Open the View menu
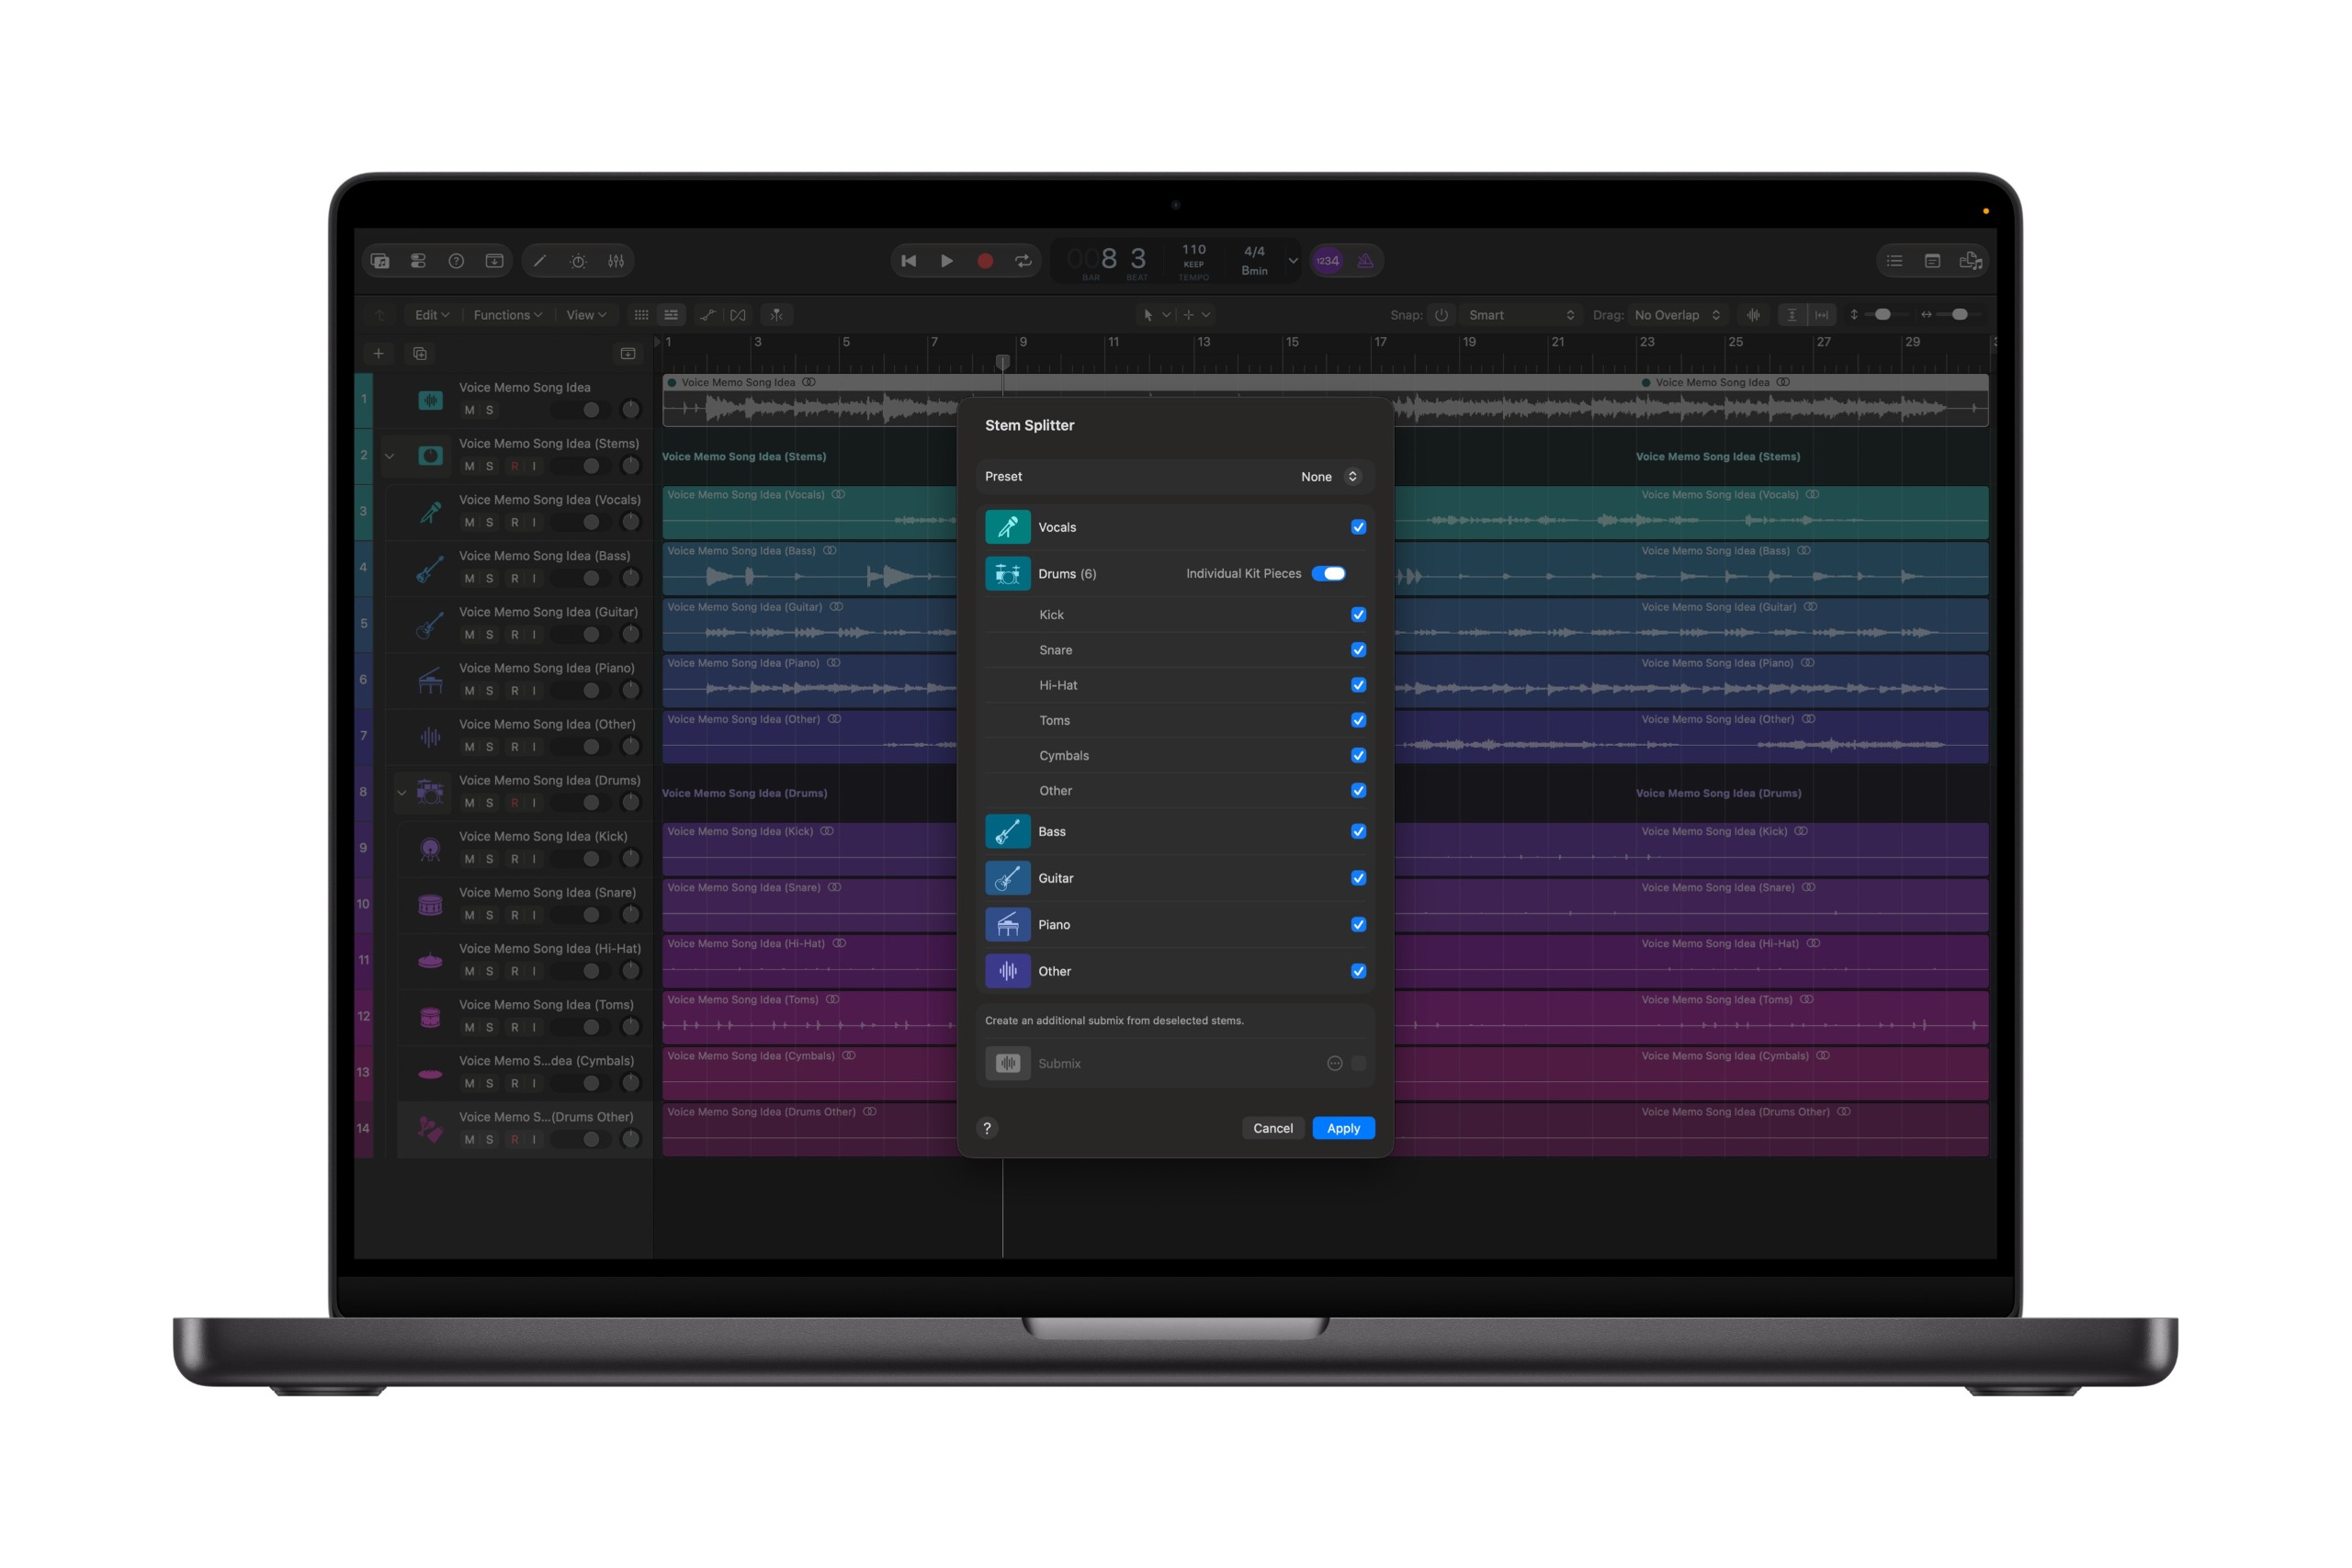Screen dimensions: 2352x1568 coord(586,315)
